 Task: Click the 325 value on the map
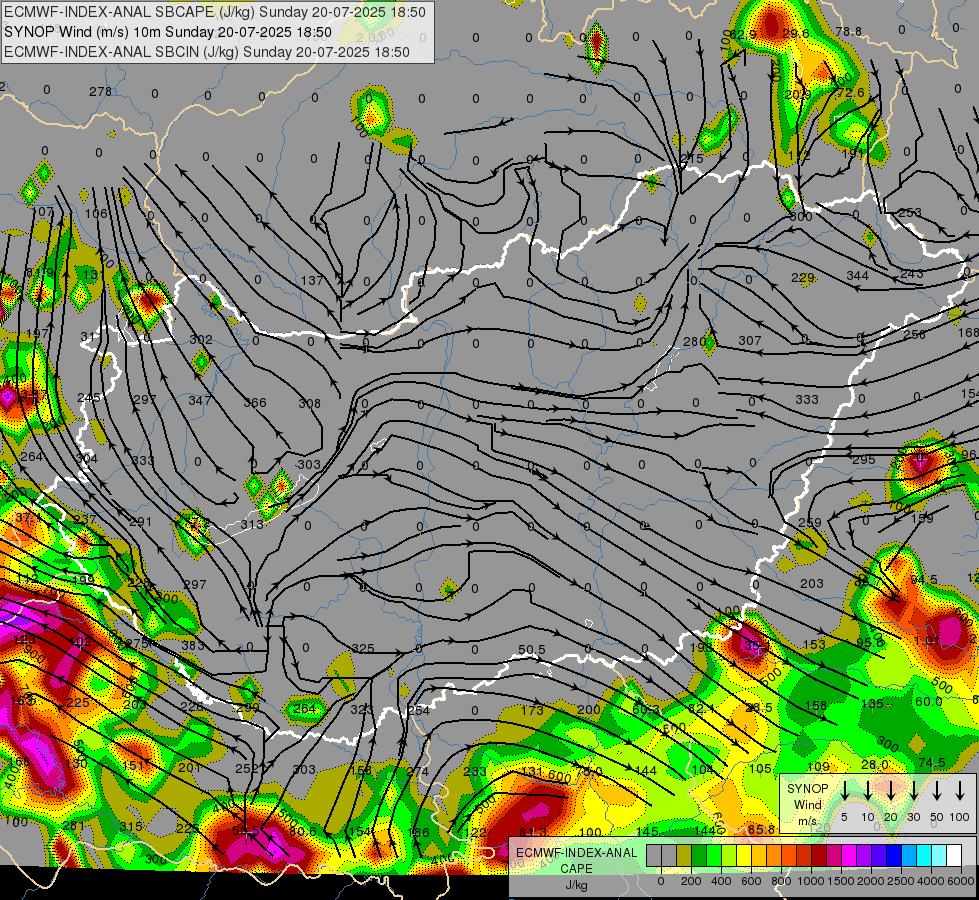click(x=363, y=648)
